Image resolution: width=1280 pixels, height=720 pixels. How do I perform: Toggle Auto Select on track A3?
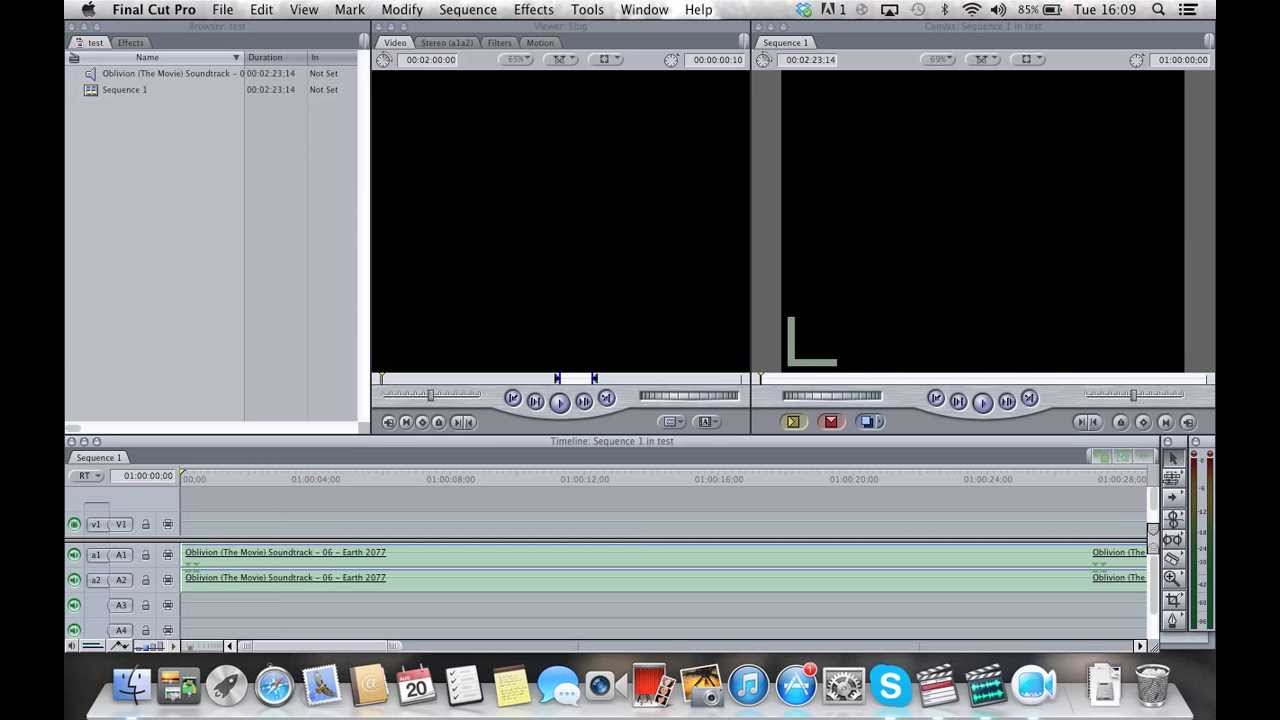click(168, 605)
